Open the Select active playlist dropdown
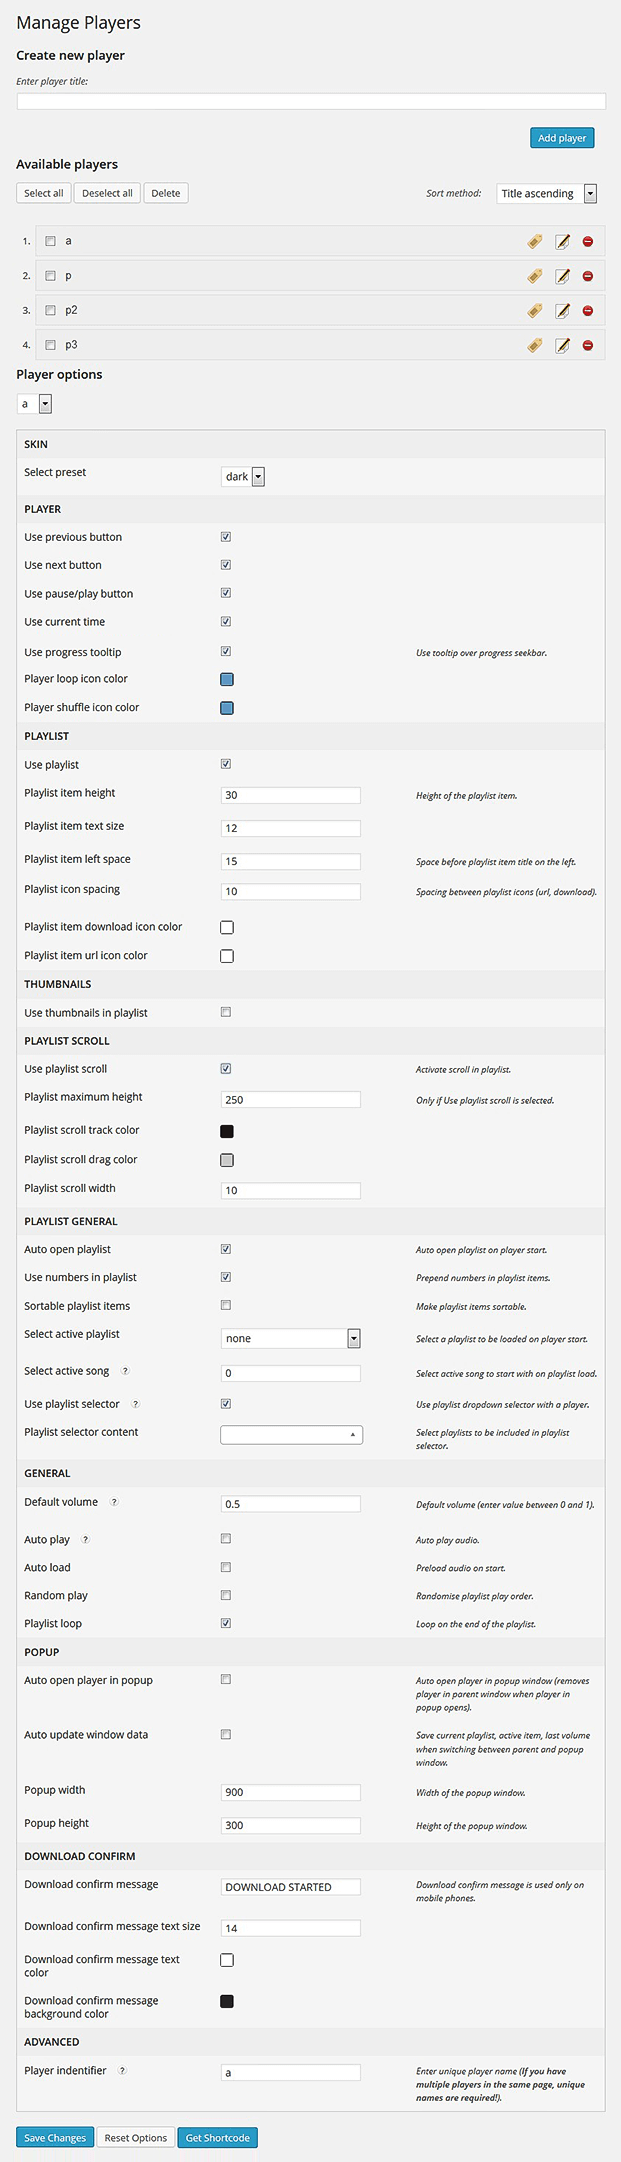The width and height of the screenshot is (621, 2162). click(x=353, y=1338)
